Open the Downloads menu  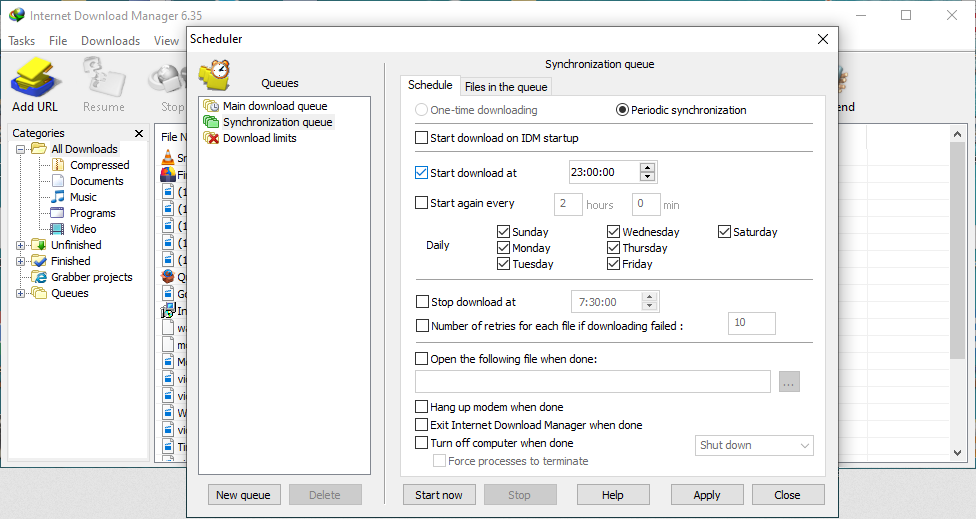(x=110, y=40)
